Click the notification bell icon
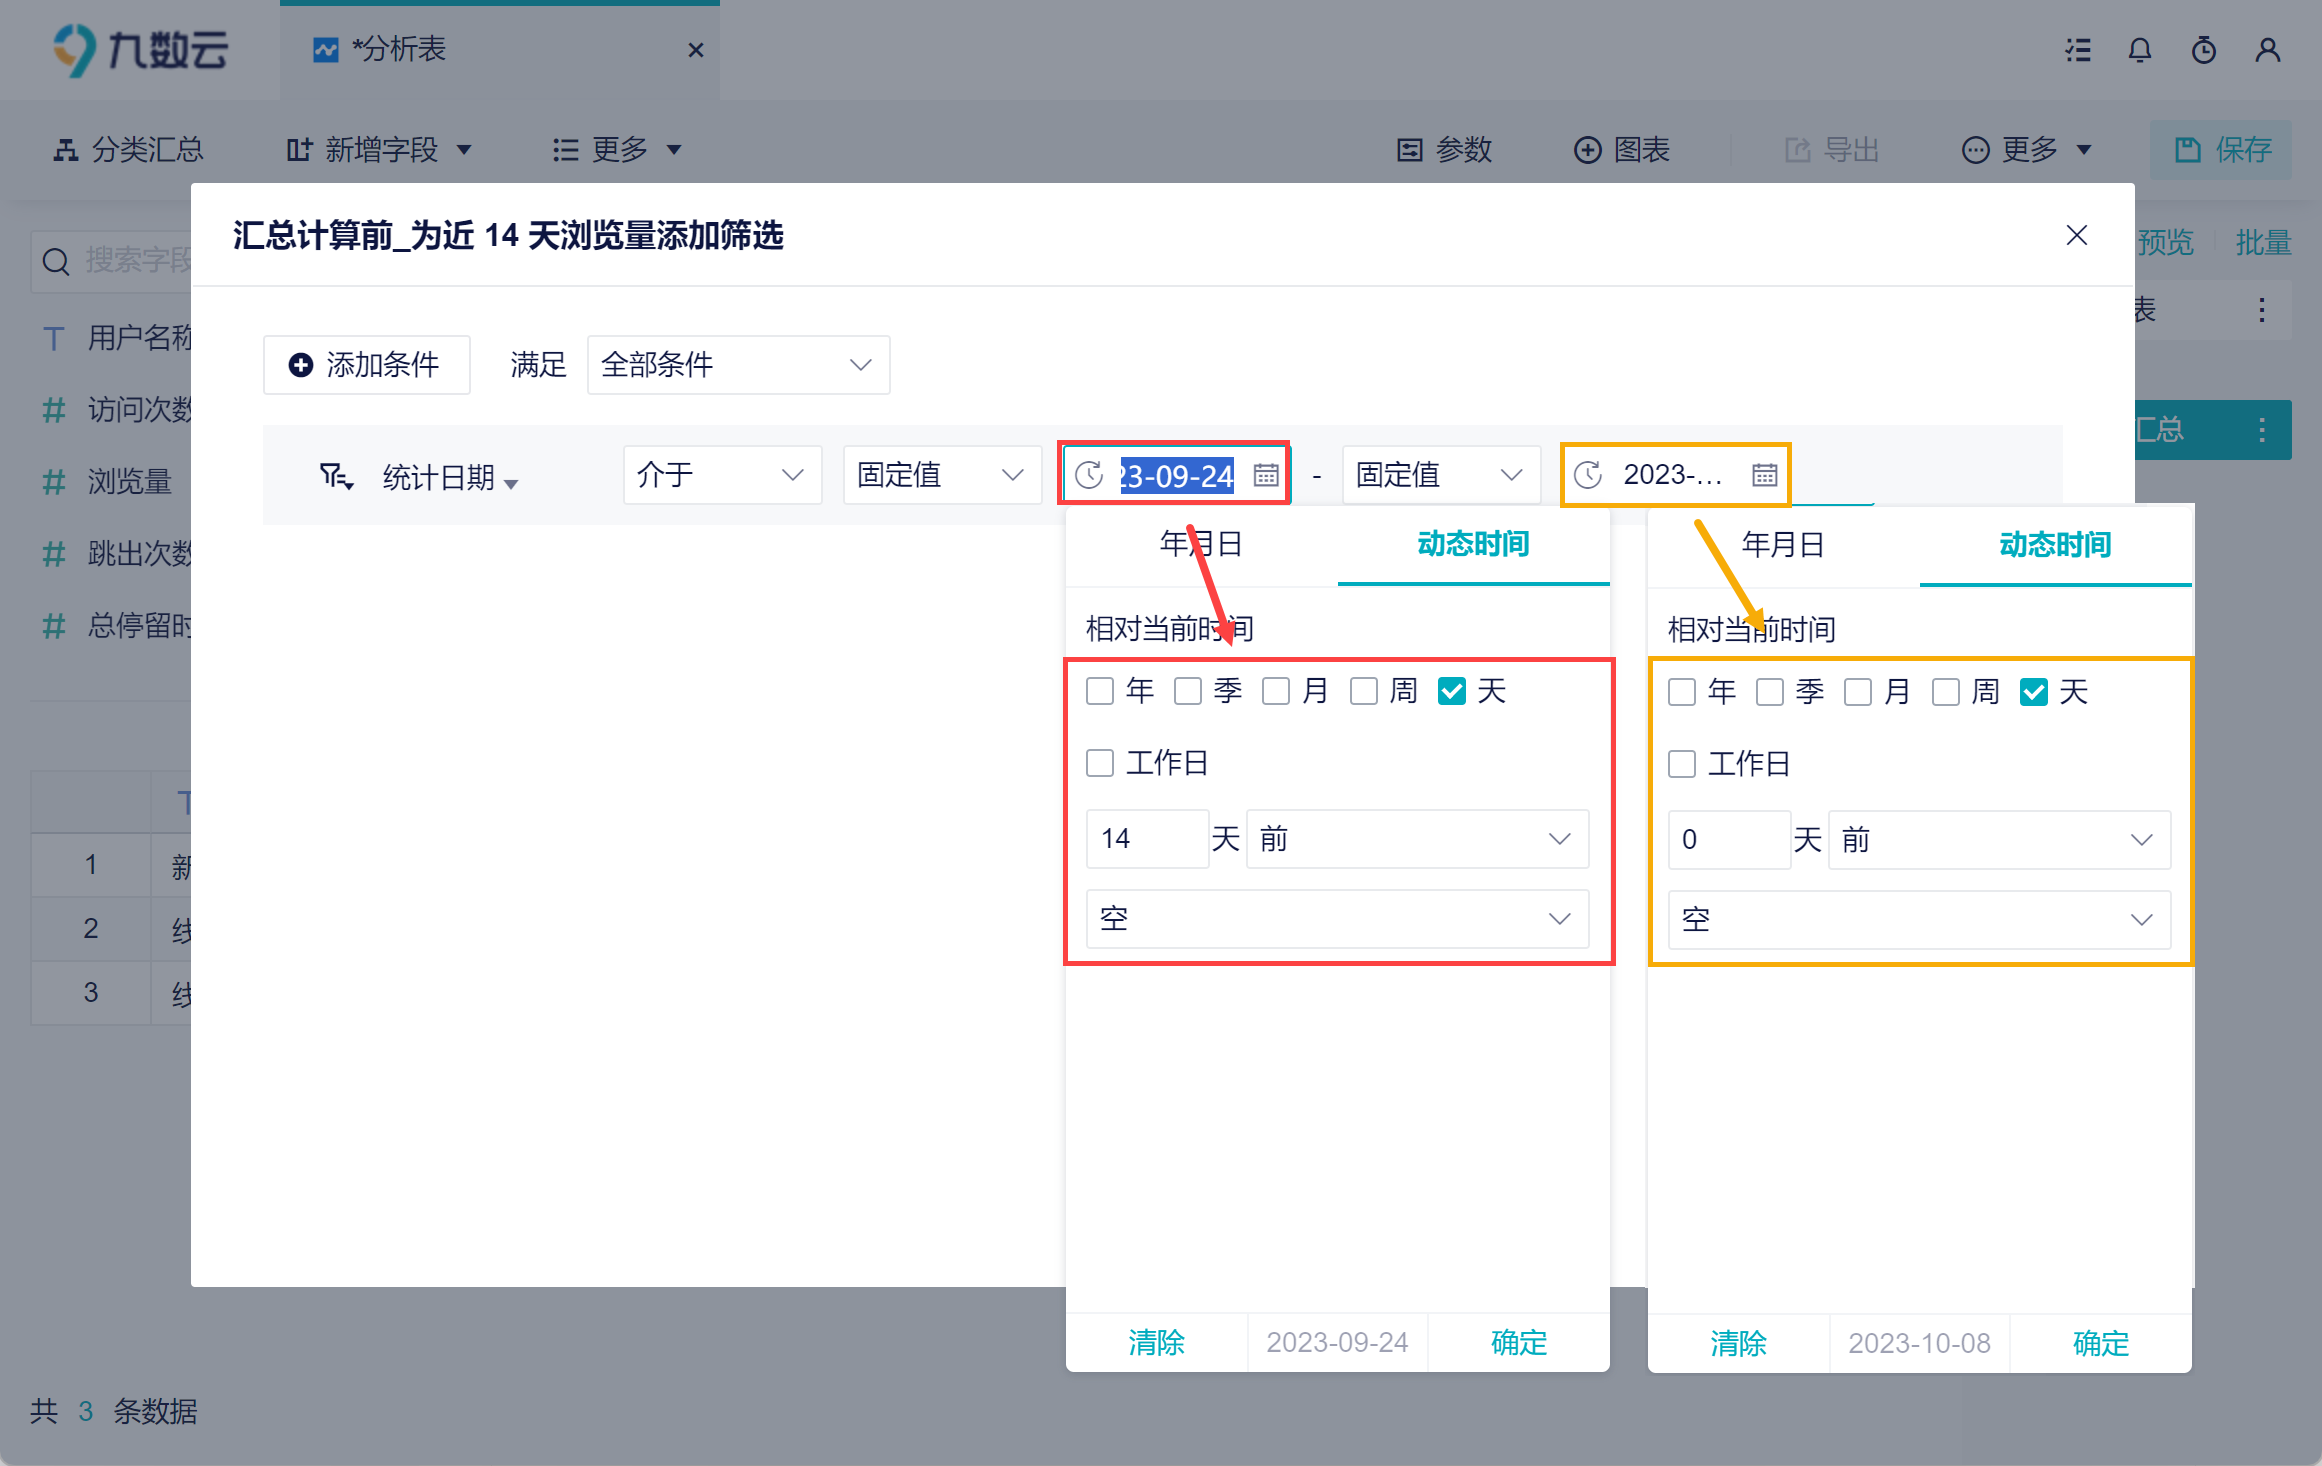Screen dimensions: 2322x1466 tap(2139, 50)
